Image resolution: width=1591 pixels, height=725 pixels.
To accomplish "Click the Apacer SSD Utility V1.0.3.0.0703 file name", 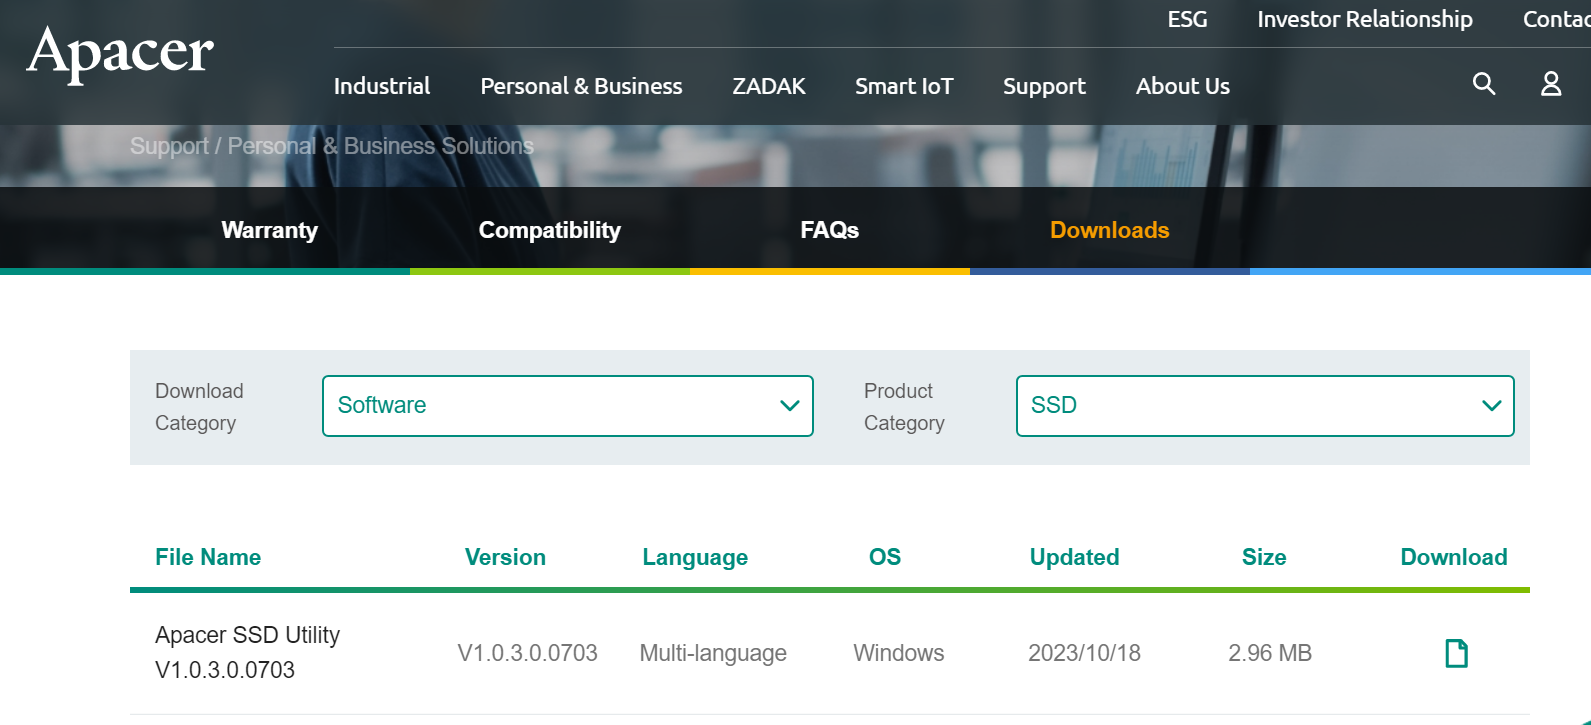I will coord(247,652).
